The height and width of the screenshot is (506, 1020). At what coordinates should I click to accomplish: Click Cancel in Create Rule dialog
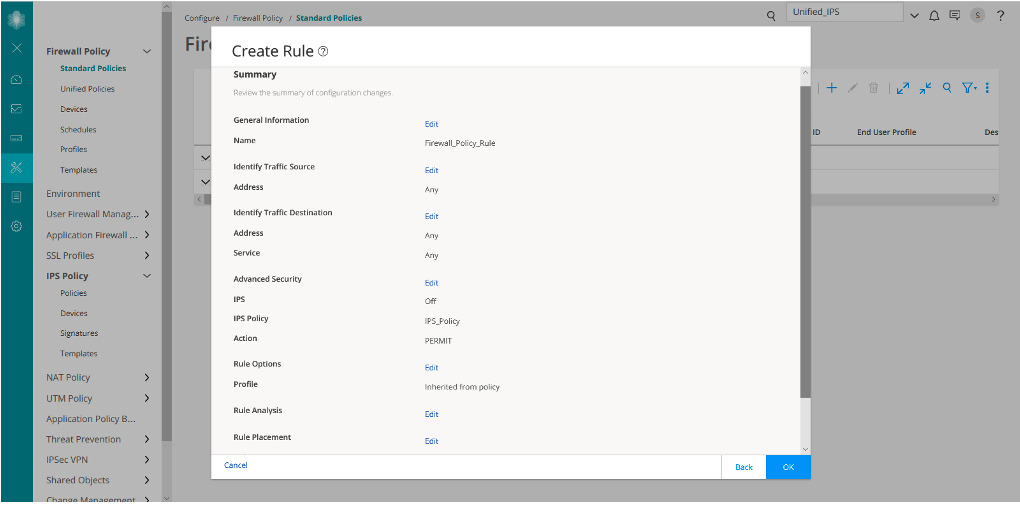[235, 466]
